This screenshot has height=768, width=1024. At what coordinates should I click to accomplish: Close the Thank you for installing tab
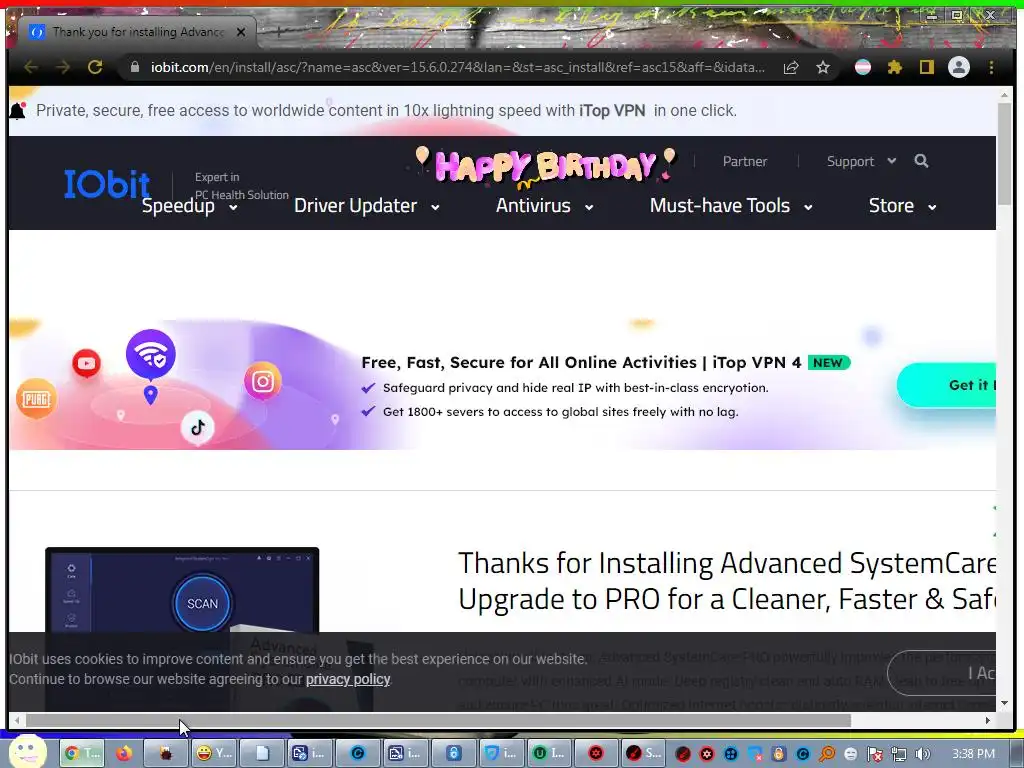coord(241,32)
